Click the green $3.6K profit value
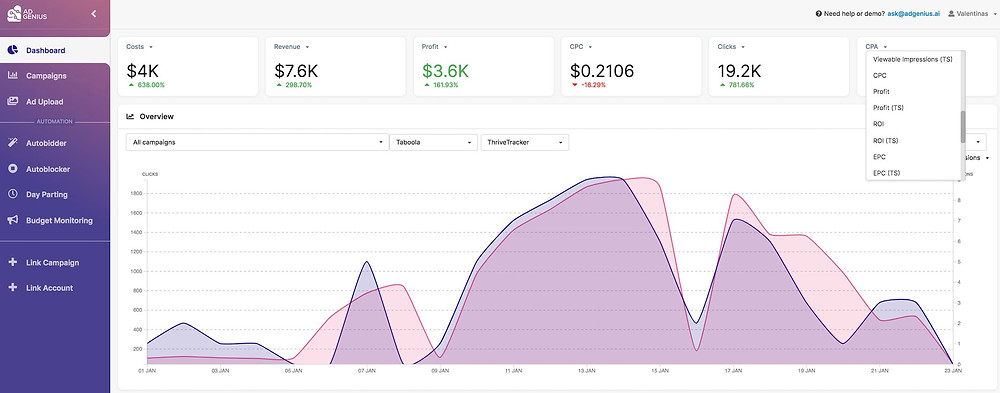Screen dimensions: 1000x393 click(x=445, y=71)
